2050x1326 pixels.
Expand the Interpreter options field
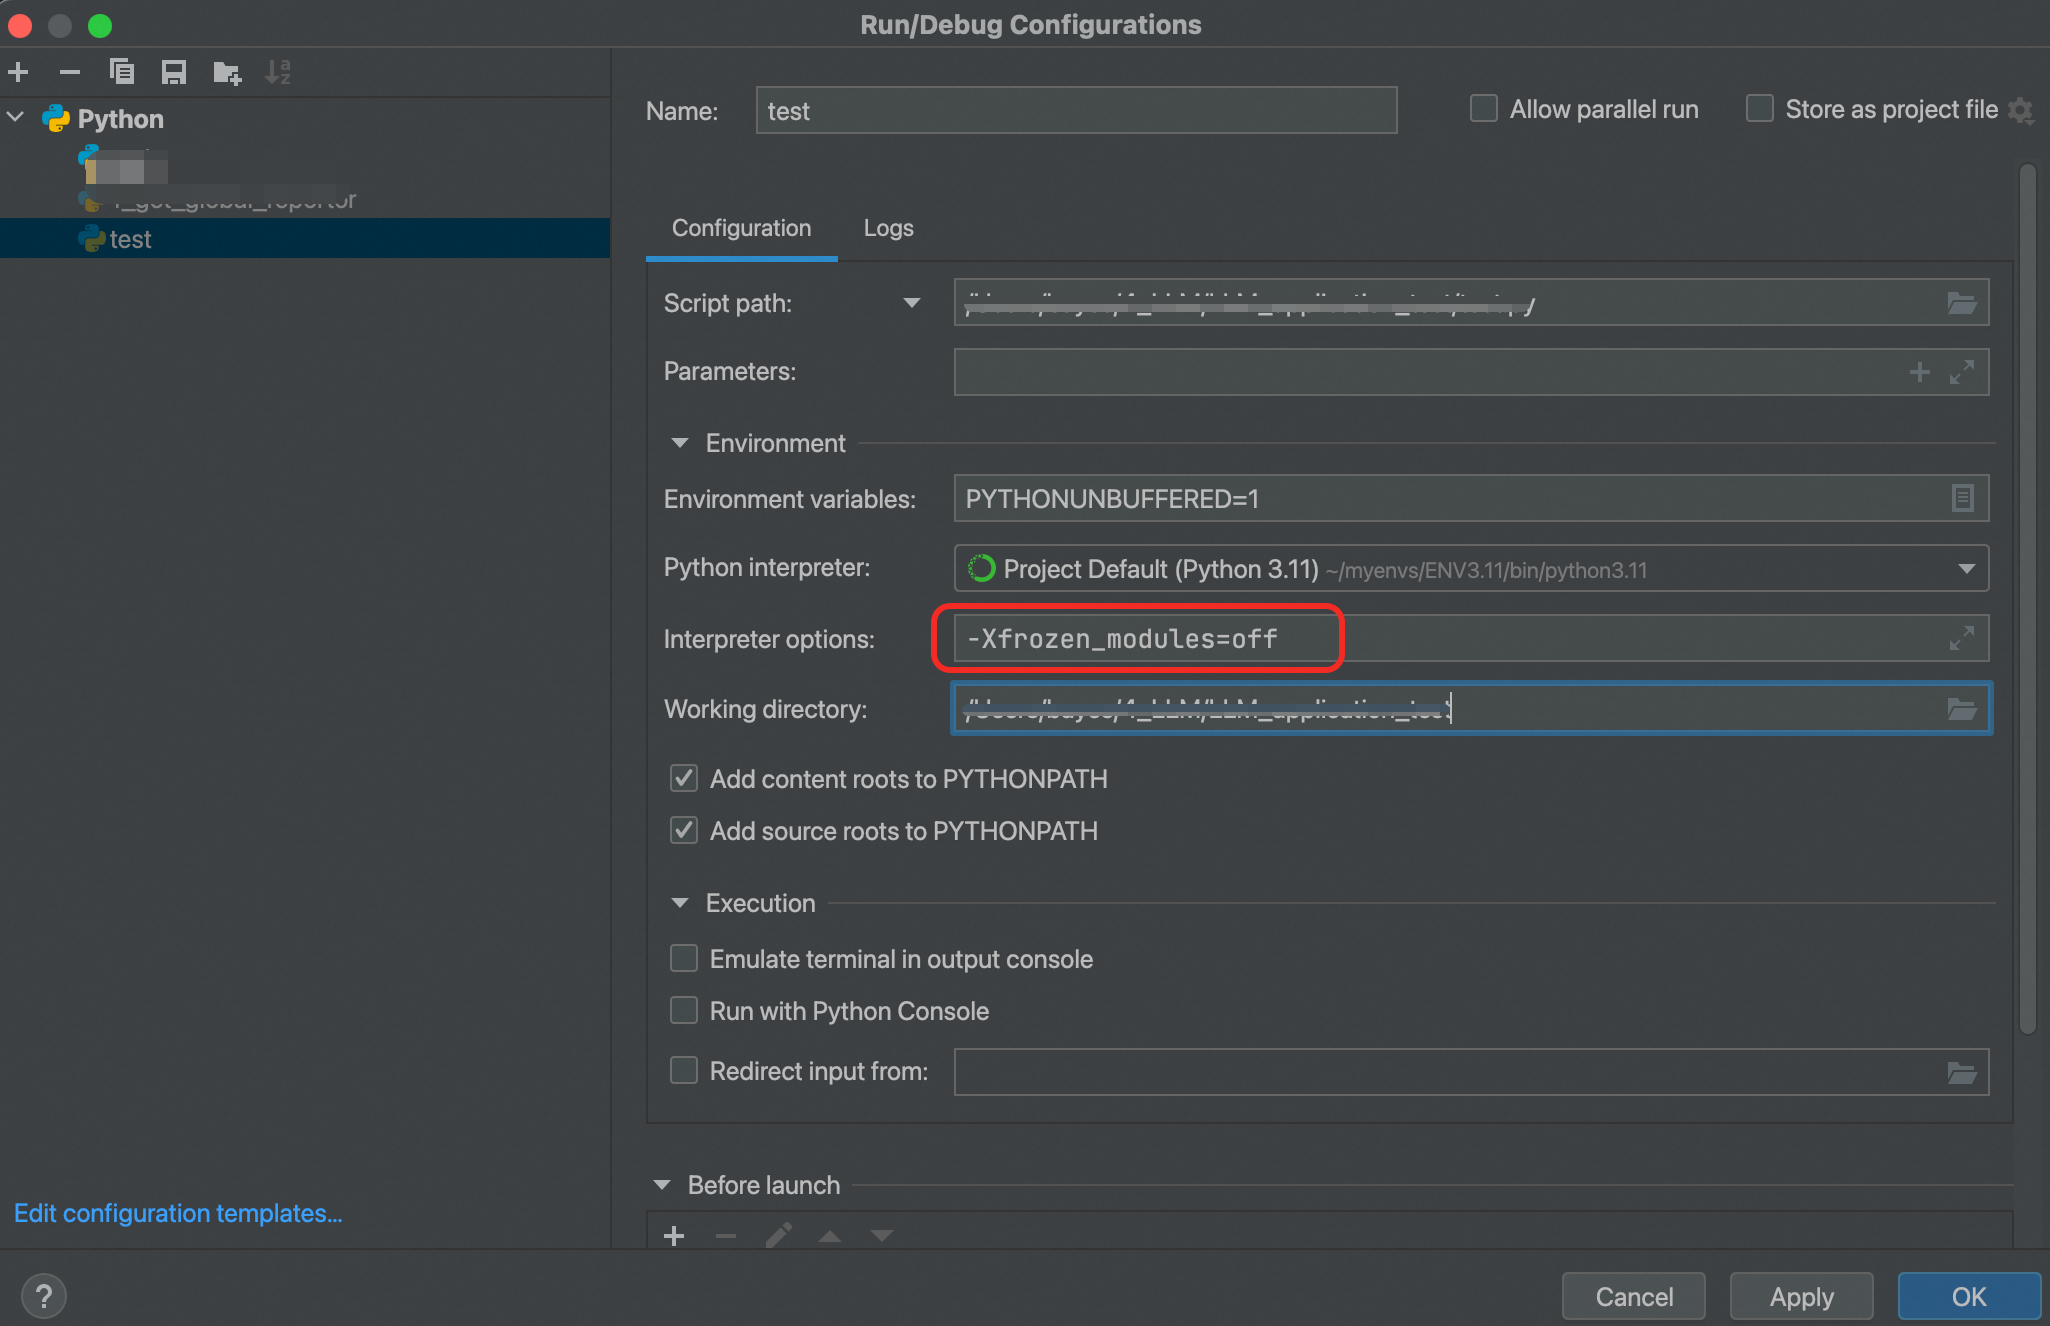[1961, 638]
